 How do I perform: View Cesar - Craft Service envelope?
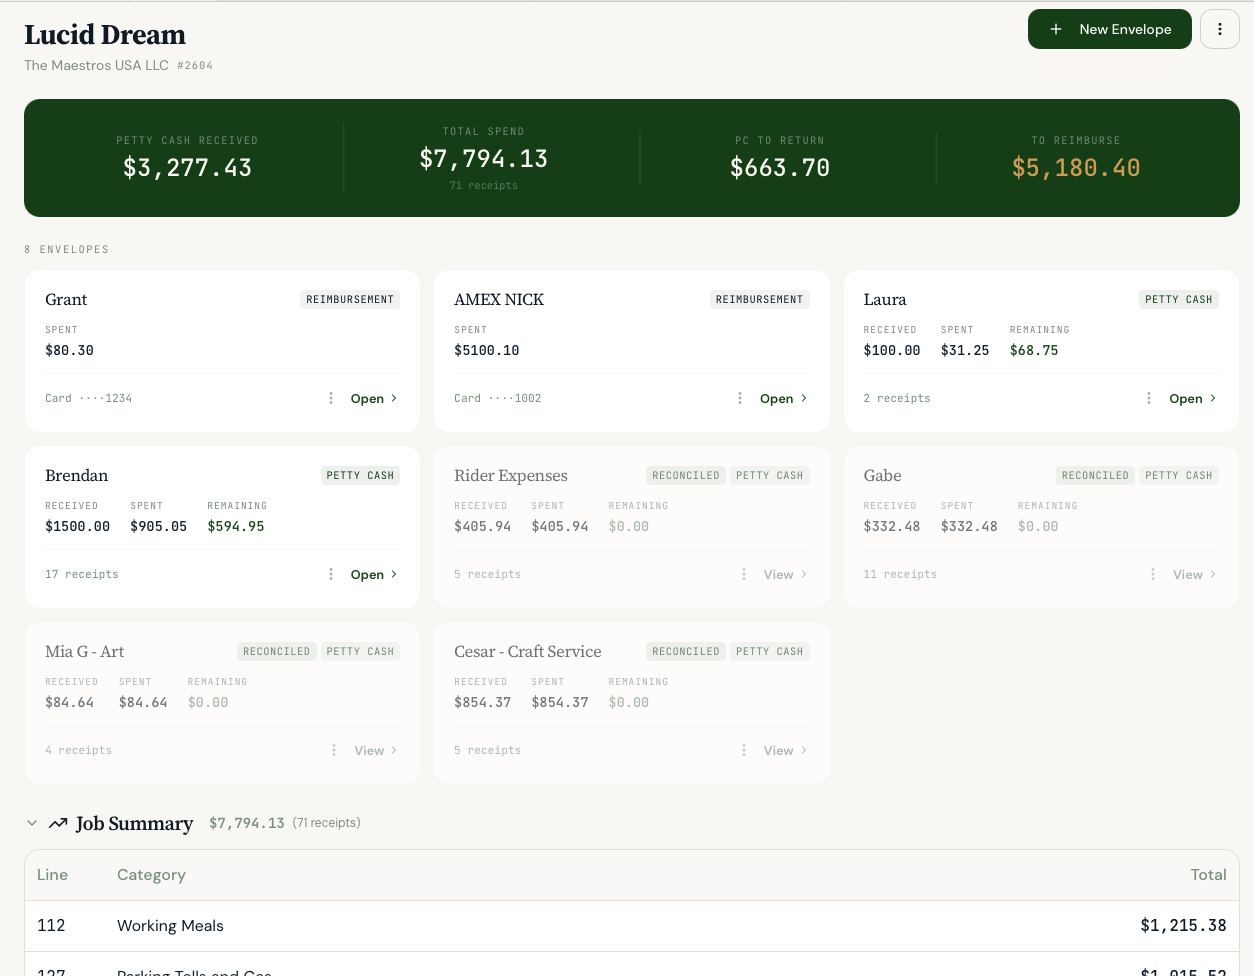(785, 750)
